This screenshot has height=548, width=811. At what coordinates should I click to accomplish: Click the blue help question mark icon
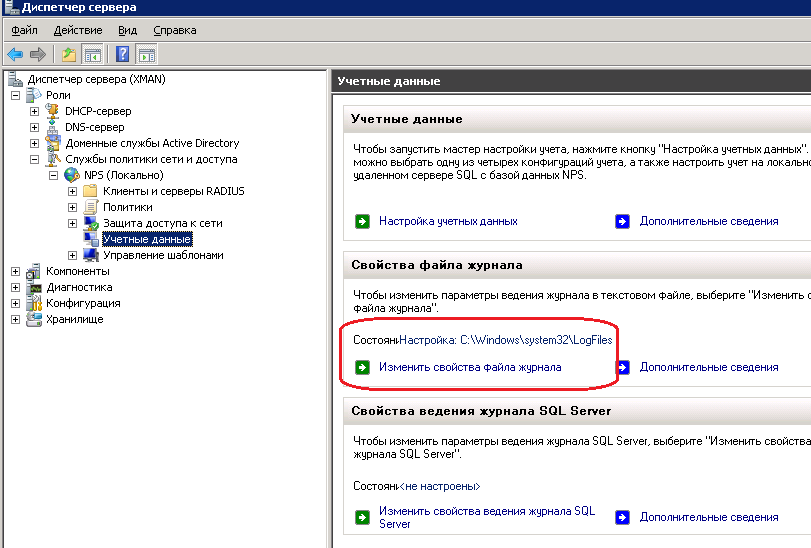tap(122, 54)
